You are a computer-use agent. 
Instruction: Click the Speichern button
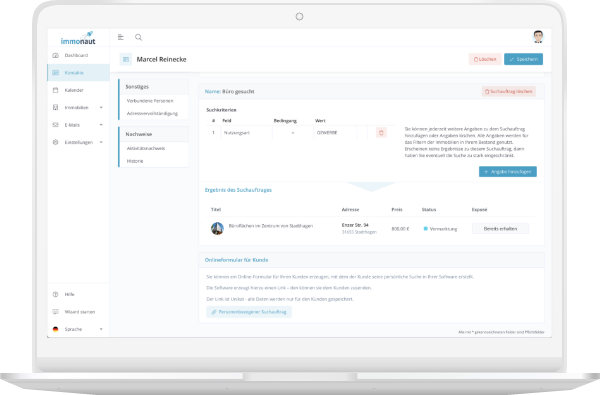click(x=523, y=59)
